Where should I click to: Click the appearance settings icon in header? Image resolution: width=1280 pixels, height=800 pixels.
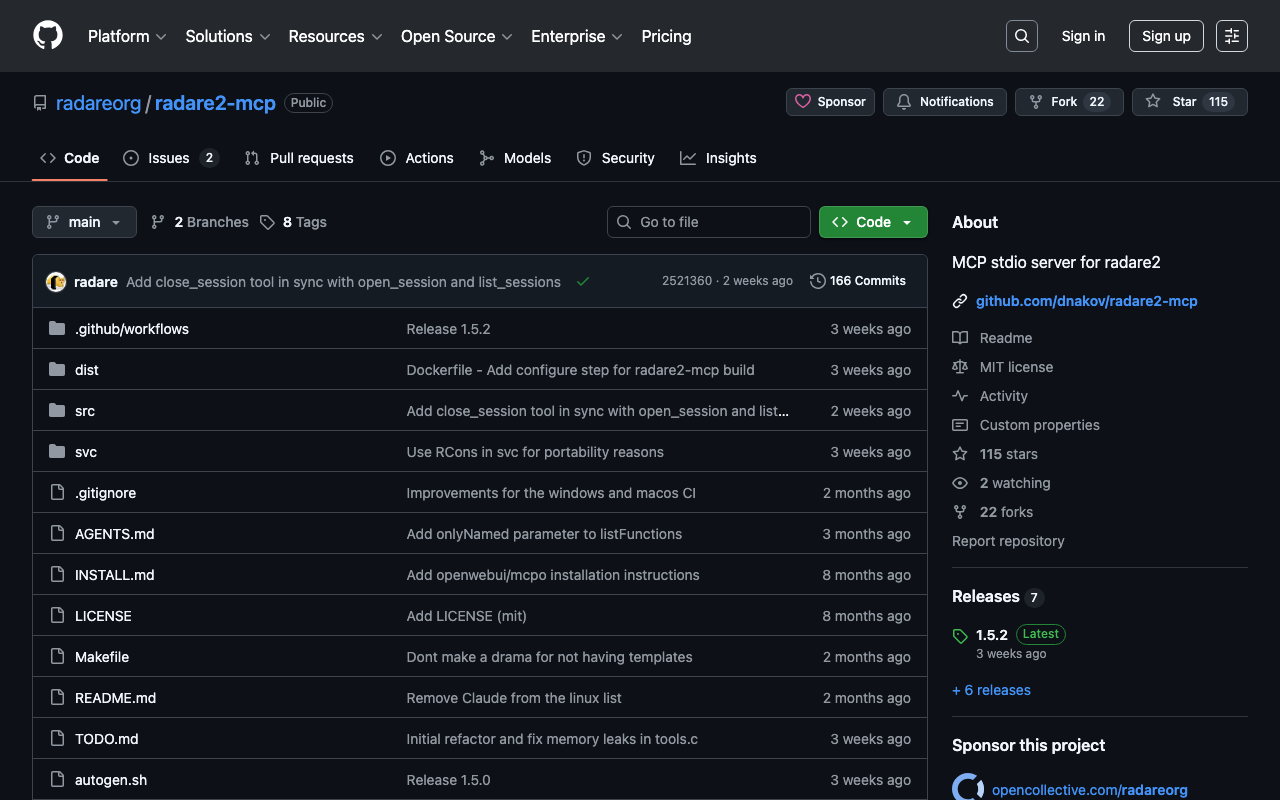click(1231, 36)
